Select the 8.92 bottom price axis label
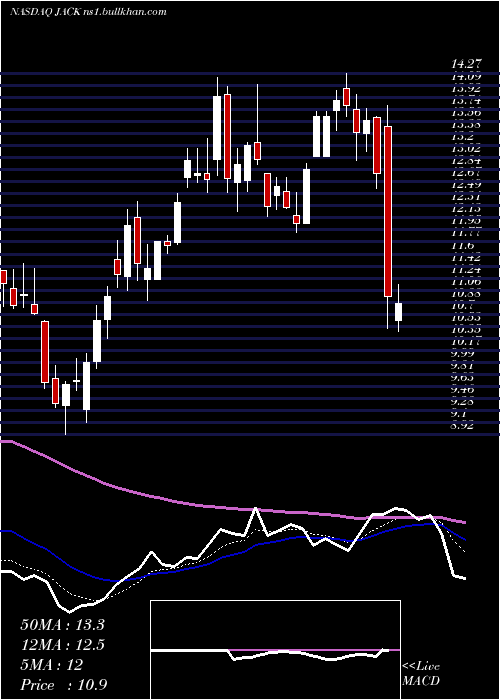This screenshot has height=700, width=500. coord(462,425)
